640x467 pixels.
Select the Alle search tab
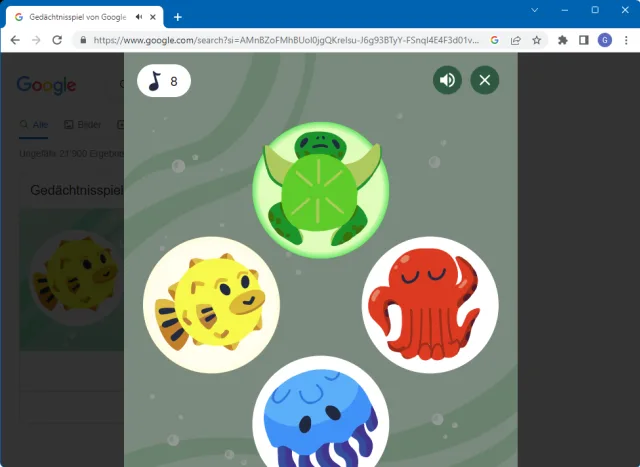tap(34, 125)
